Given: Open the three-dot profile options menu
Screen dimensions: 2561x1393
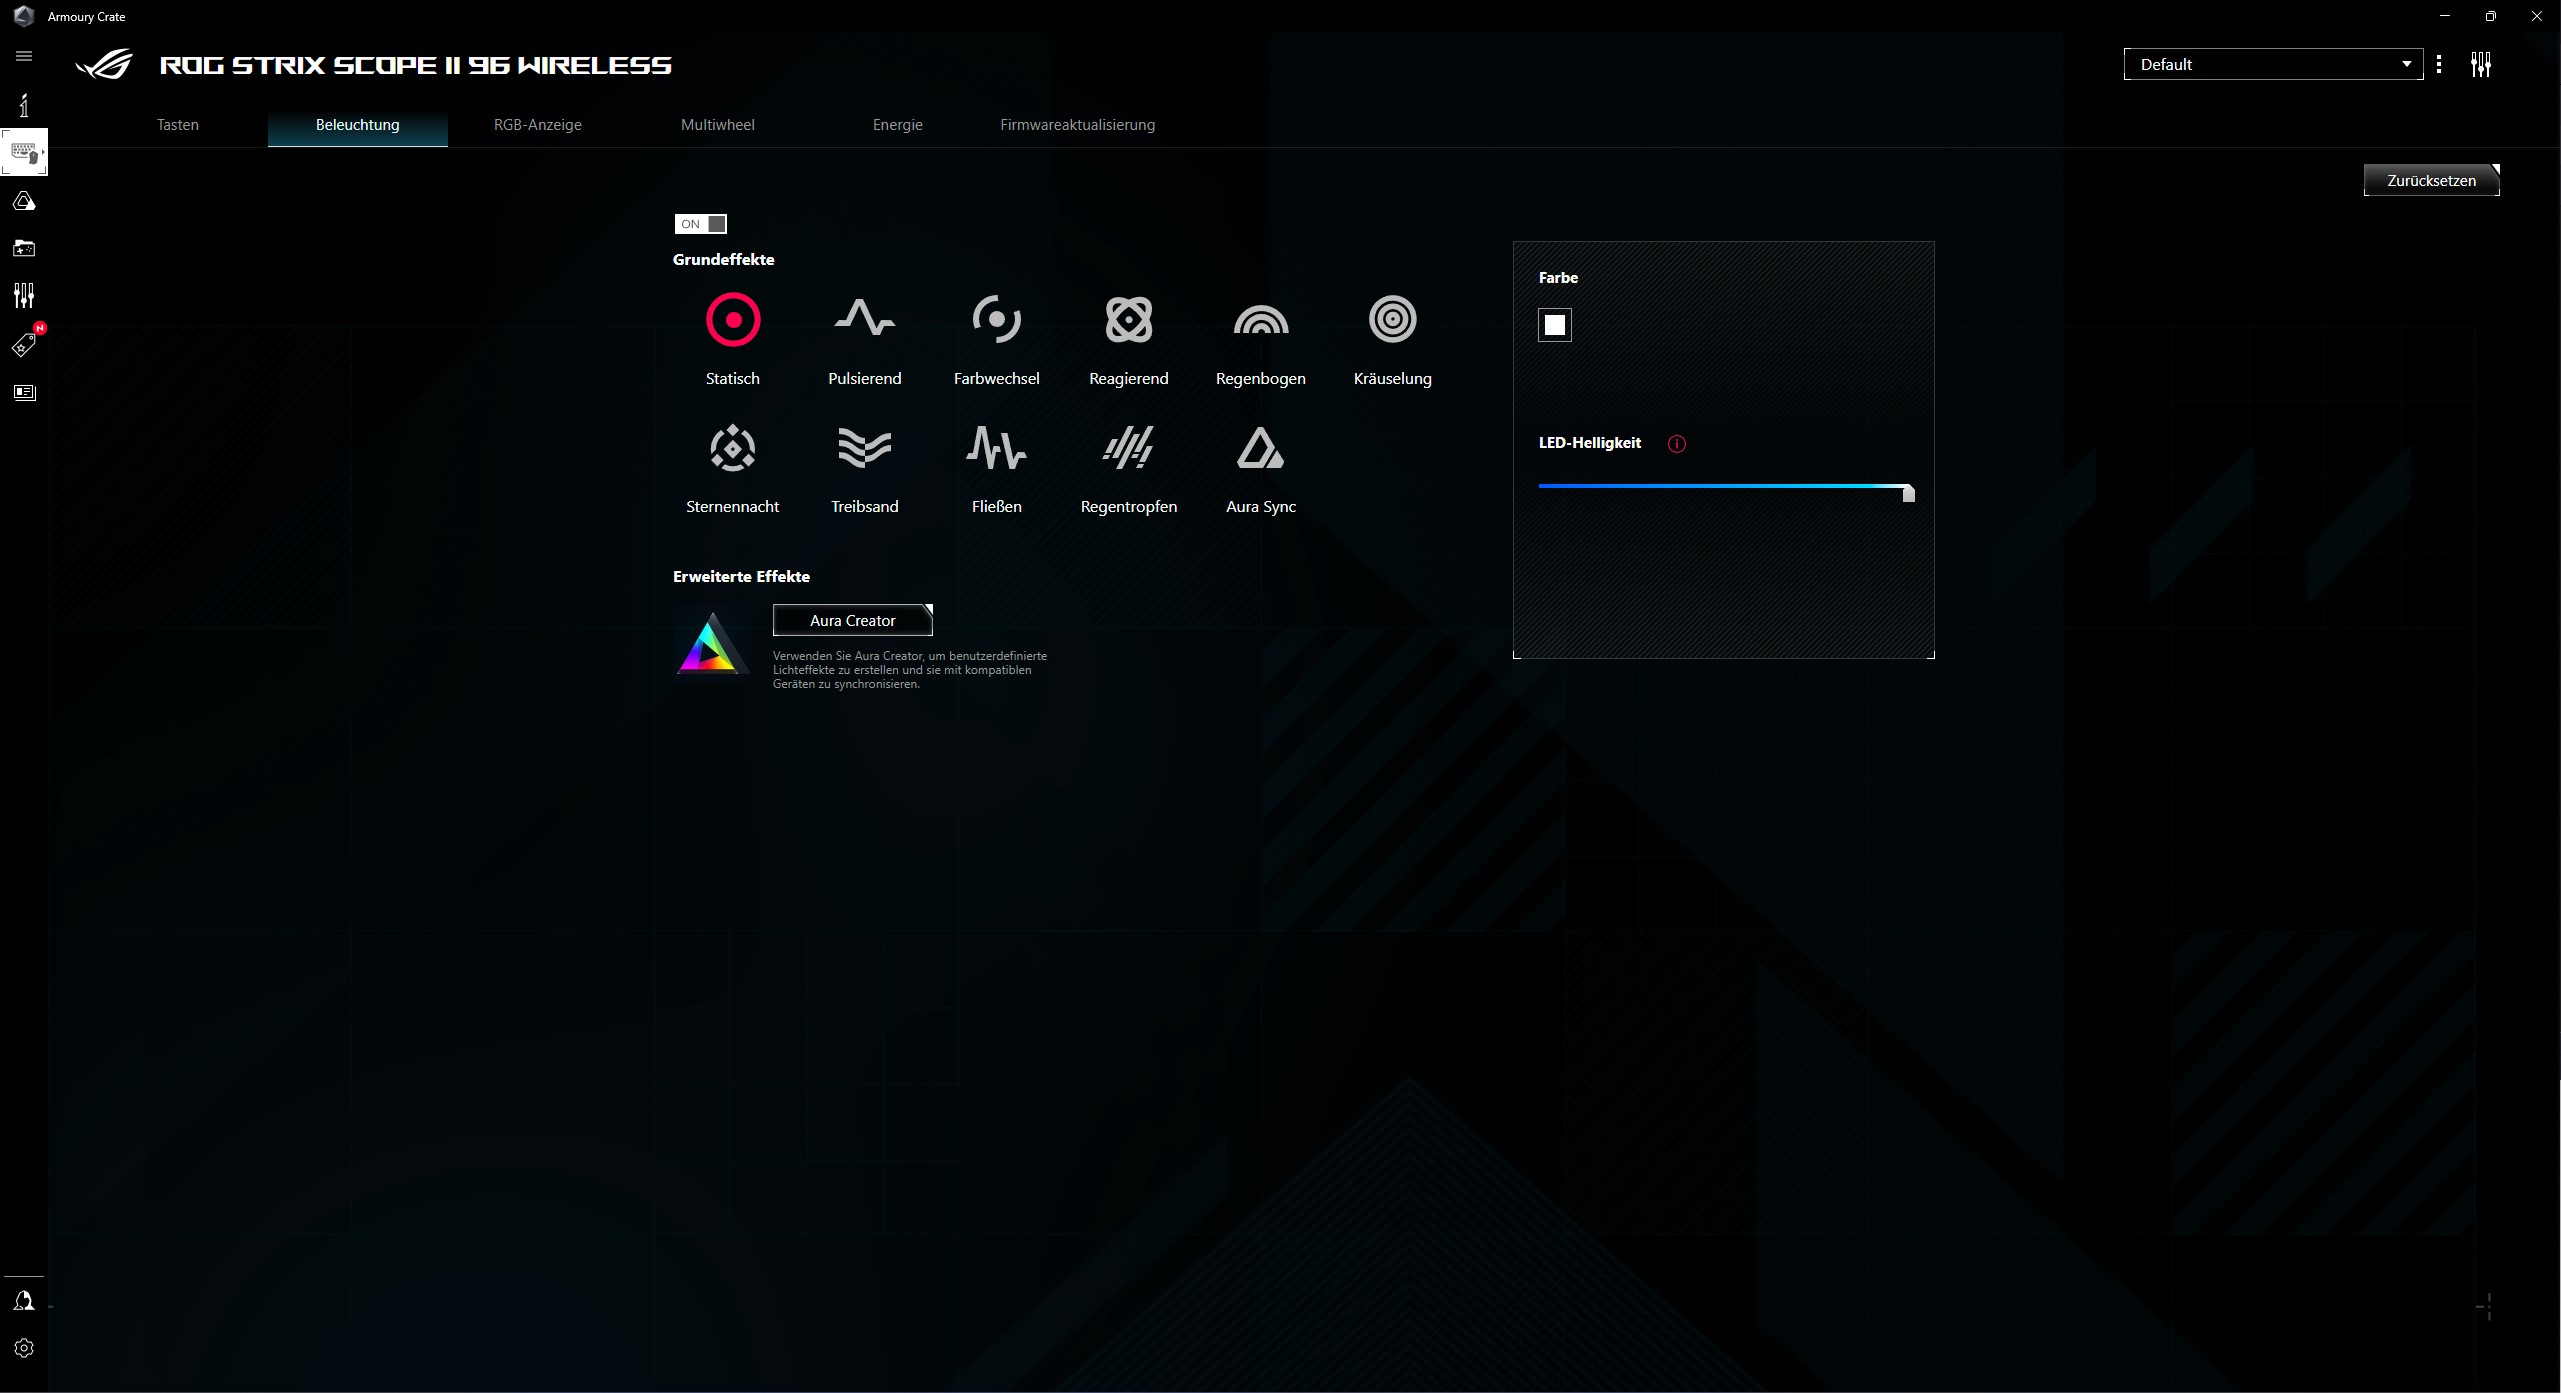Looking at the screenshot, I should (2439, 64).
